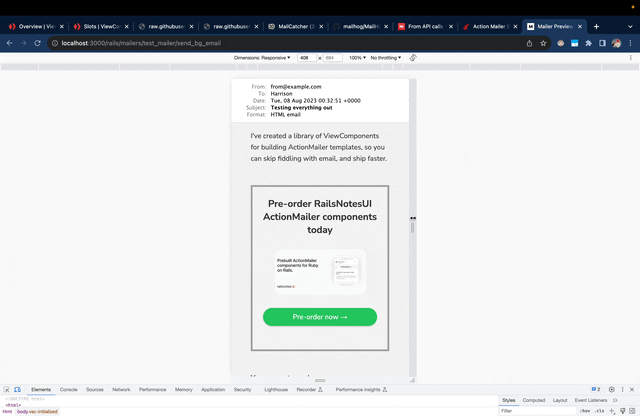The width and height of the screenshot is (640, 416).
Task: Open the Performance insights panel
Action: (x=361, y=389)
